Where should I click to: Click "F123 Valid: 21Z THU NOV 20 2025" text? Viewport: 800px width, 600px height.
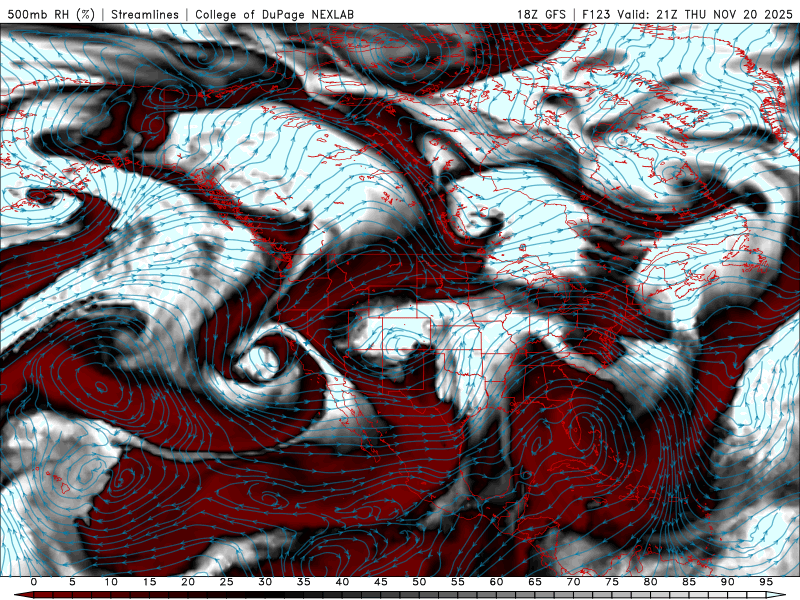pyautogui.click(x=688, y=14)
